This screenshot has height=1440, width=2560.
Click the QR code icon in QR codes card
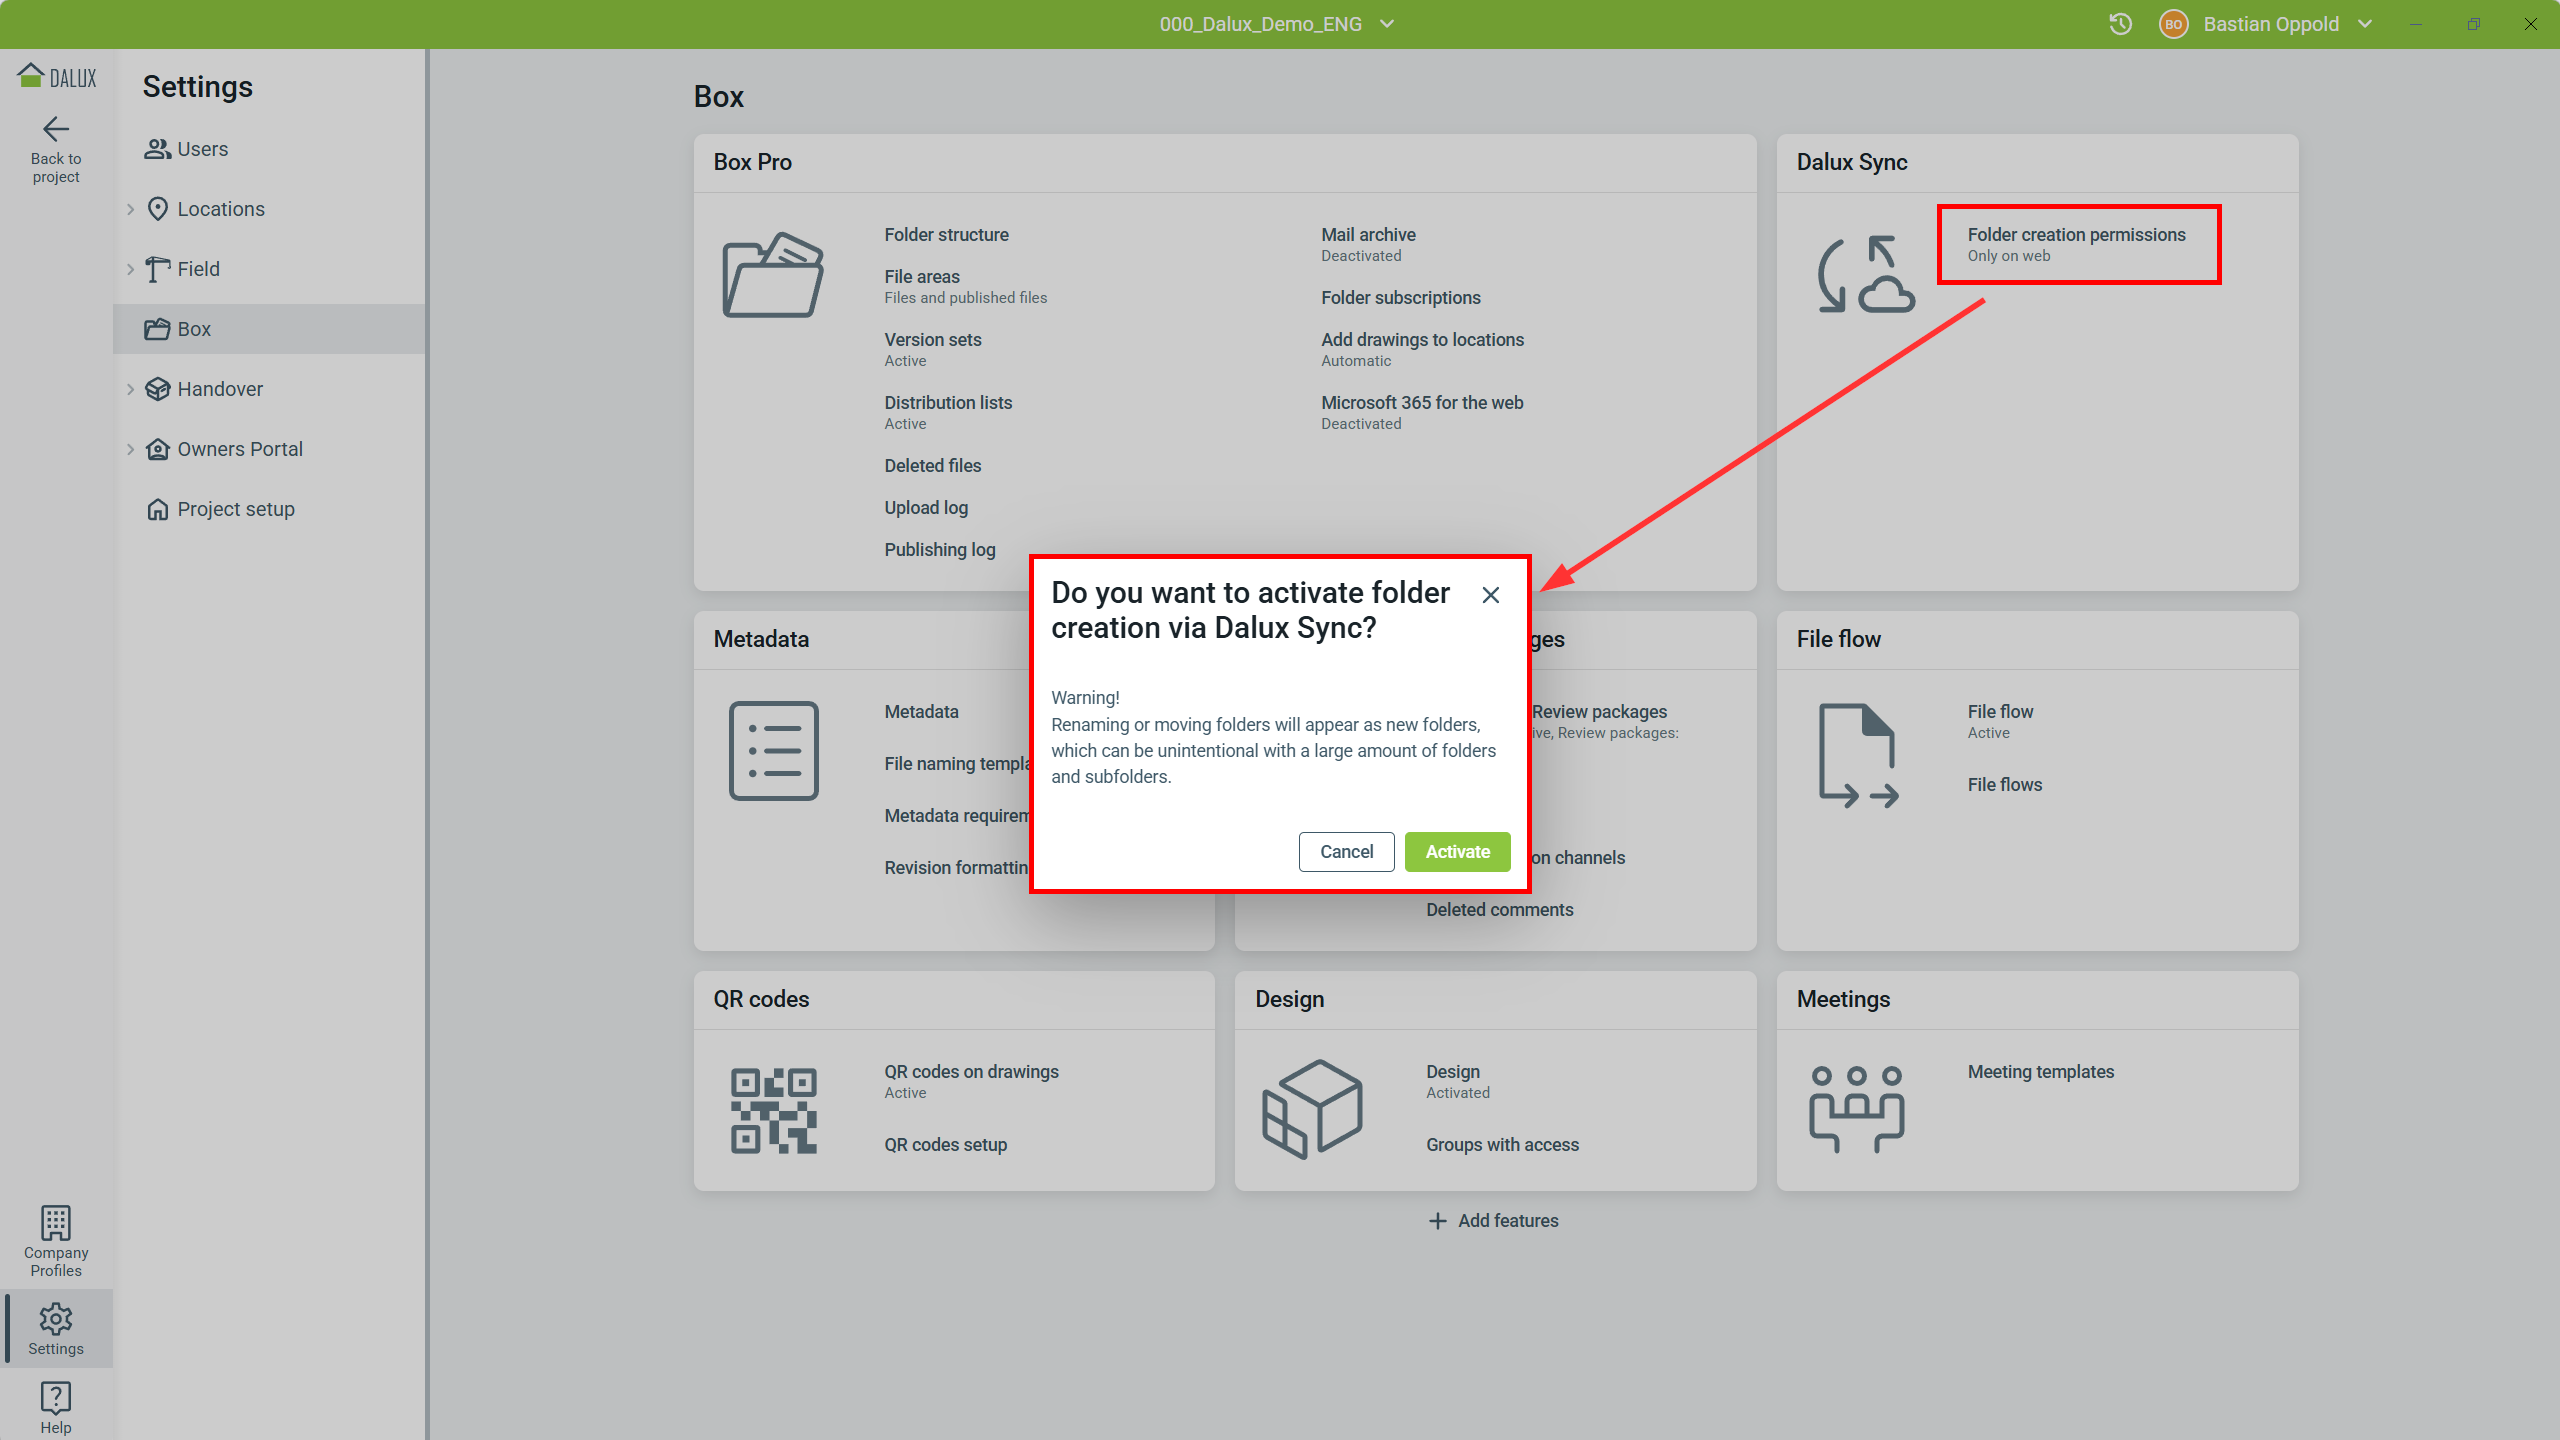[772, 1110]
